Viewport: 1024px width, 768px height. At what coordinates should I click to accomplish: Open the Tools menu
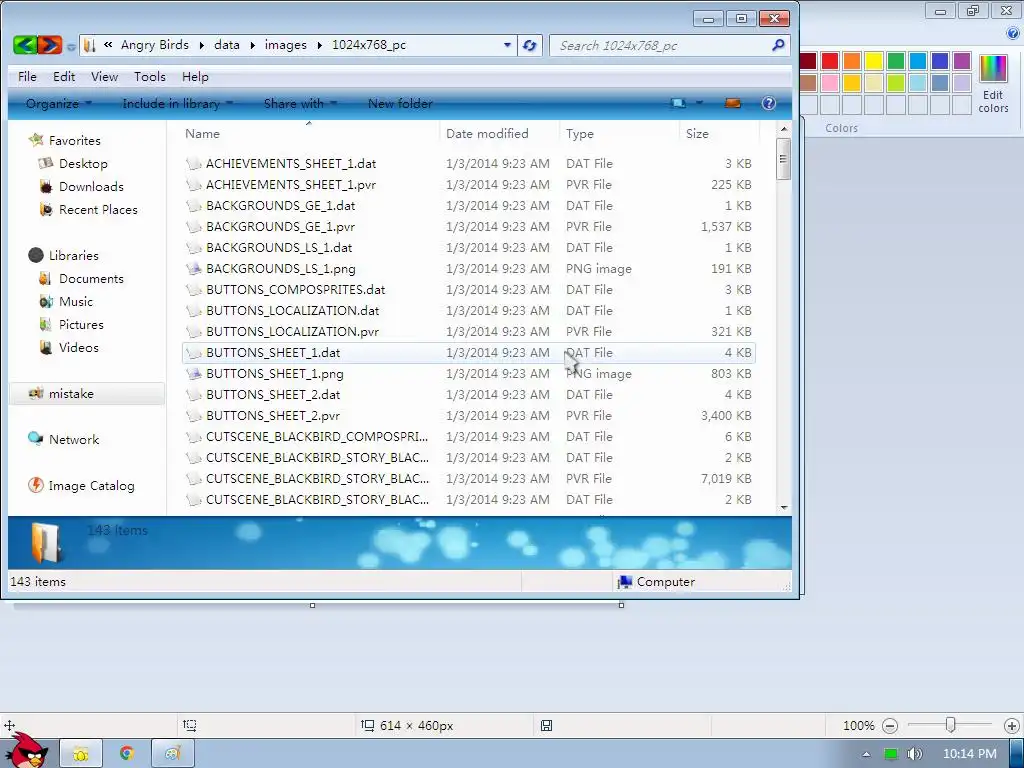tap(150, 76)
